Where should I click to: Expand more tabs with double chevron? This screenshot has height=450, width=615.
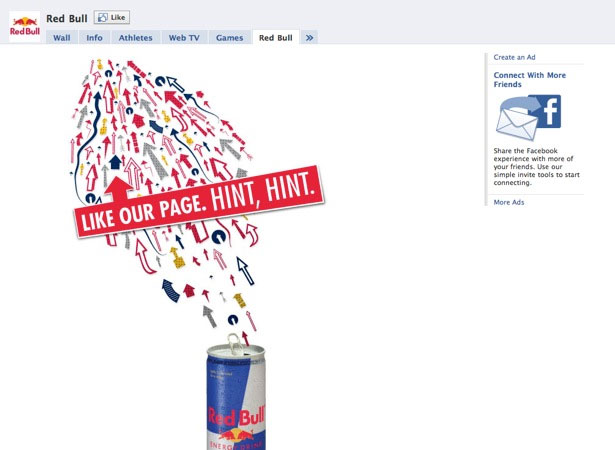309,38
